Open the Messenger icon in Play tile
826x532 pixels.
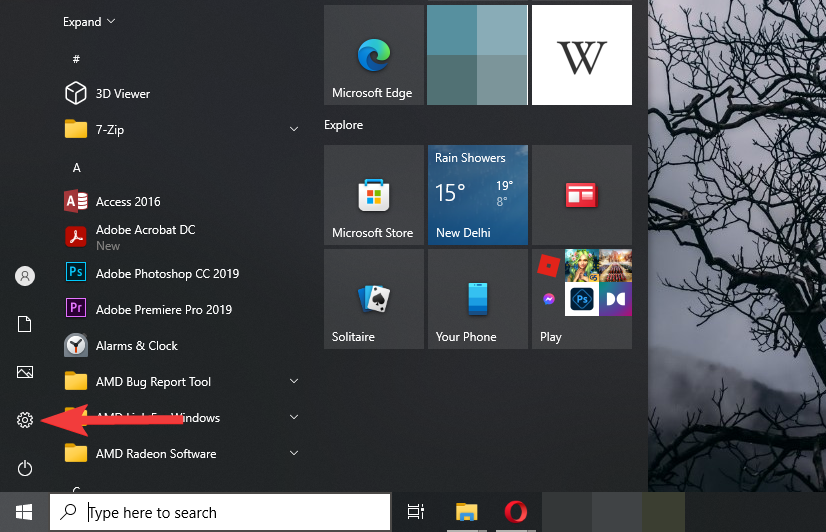(548, 299)
